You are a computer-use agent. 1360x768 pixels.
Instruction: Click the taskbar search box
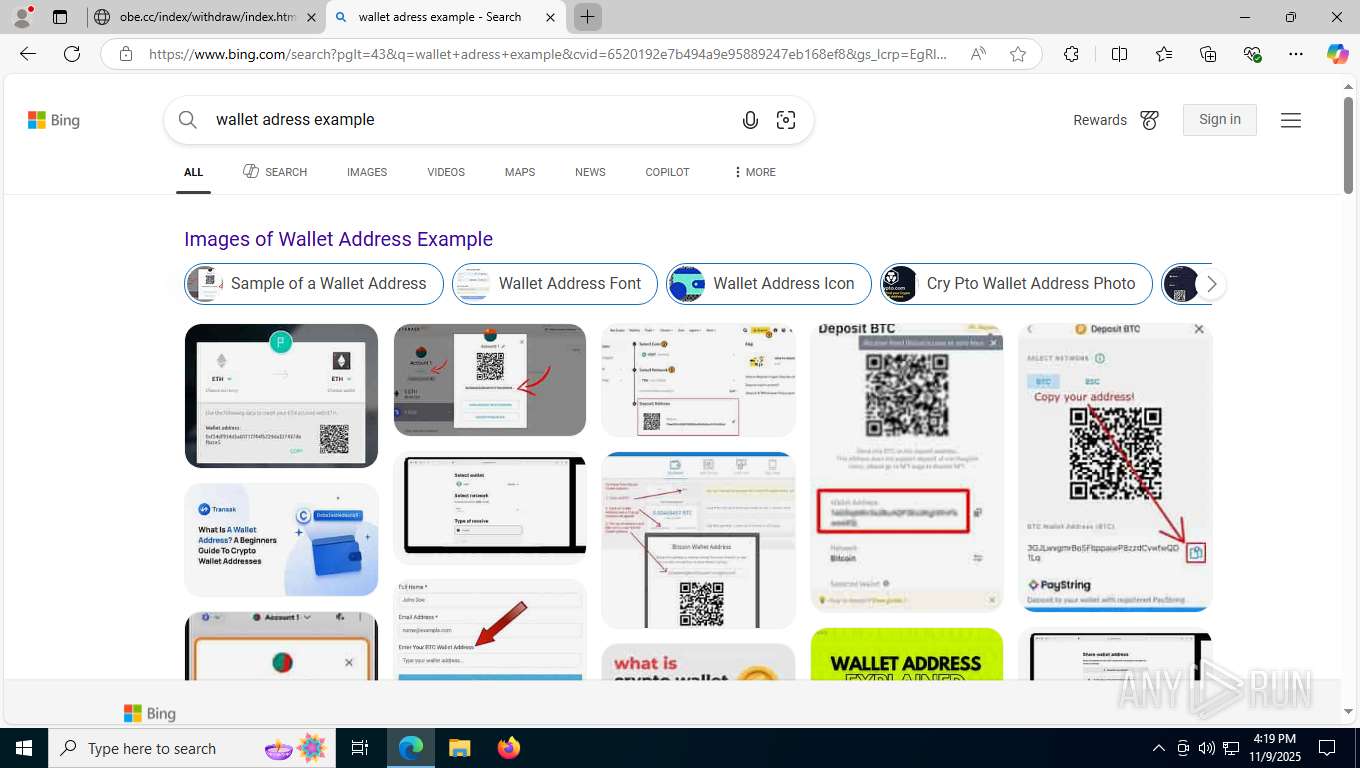pos(190,748)
